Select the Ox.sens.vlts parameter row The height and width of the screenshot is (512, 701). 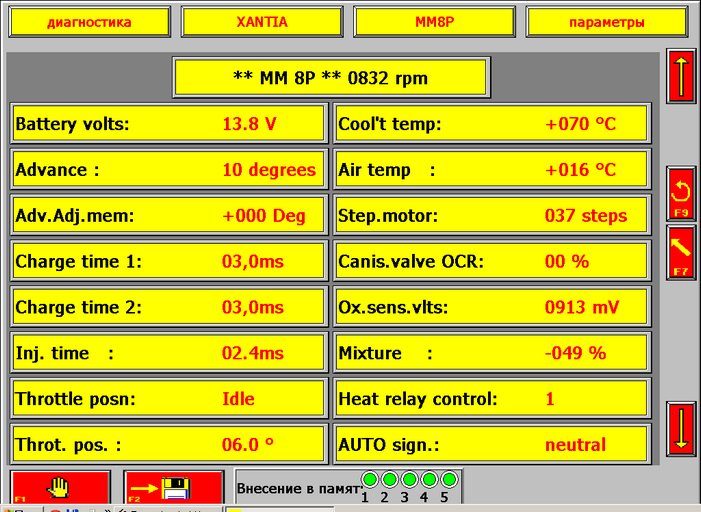491,308
